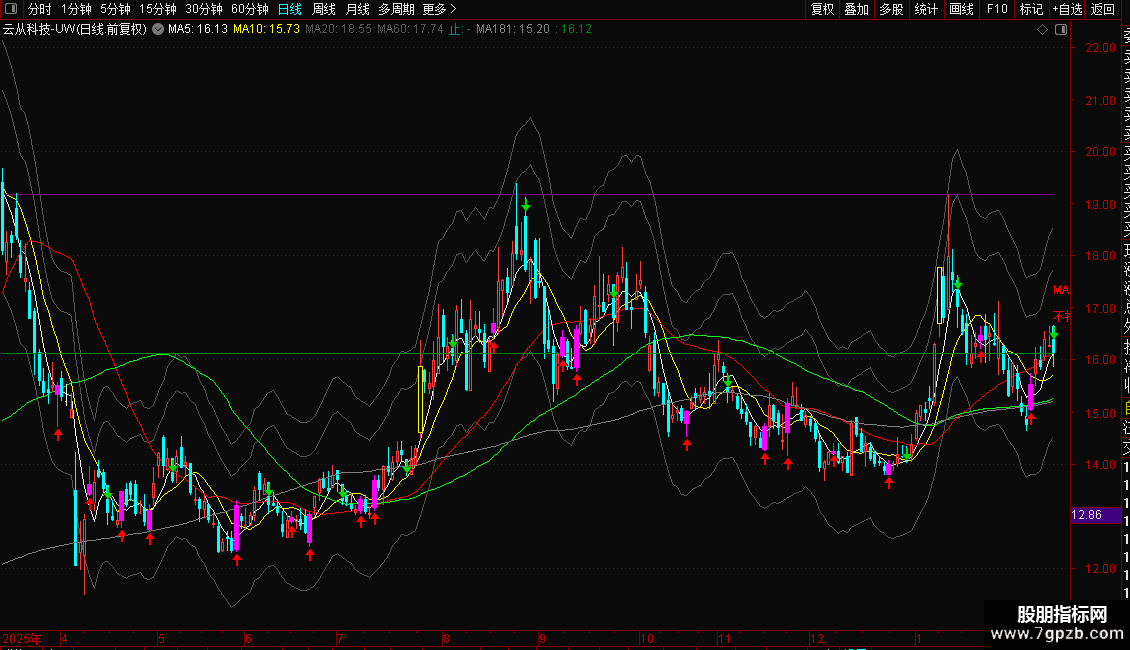Click the 返回 back button
The height and width of the screenshot is (650, 1130).
click(x=1102, y=9)
